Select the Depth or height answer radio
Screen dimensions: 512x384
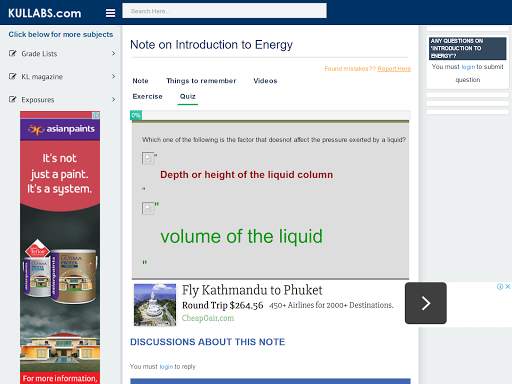pyautogui.click(x=148, y=158)
